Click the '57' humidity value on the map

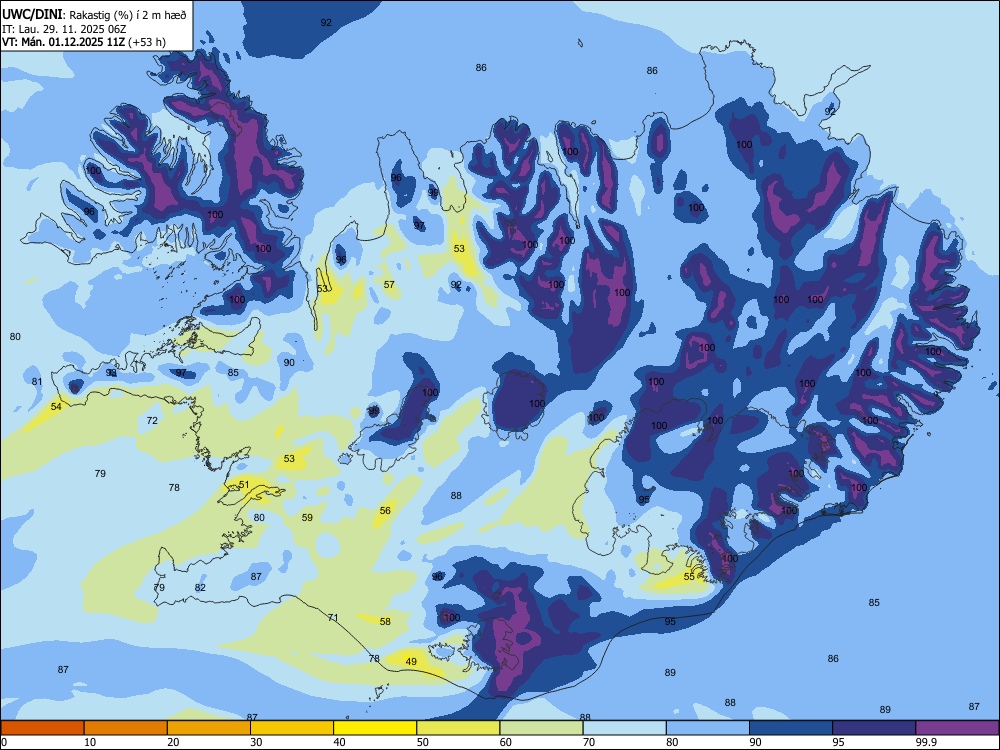(x=389, y=284)
